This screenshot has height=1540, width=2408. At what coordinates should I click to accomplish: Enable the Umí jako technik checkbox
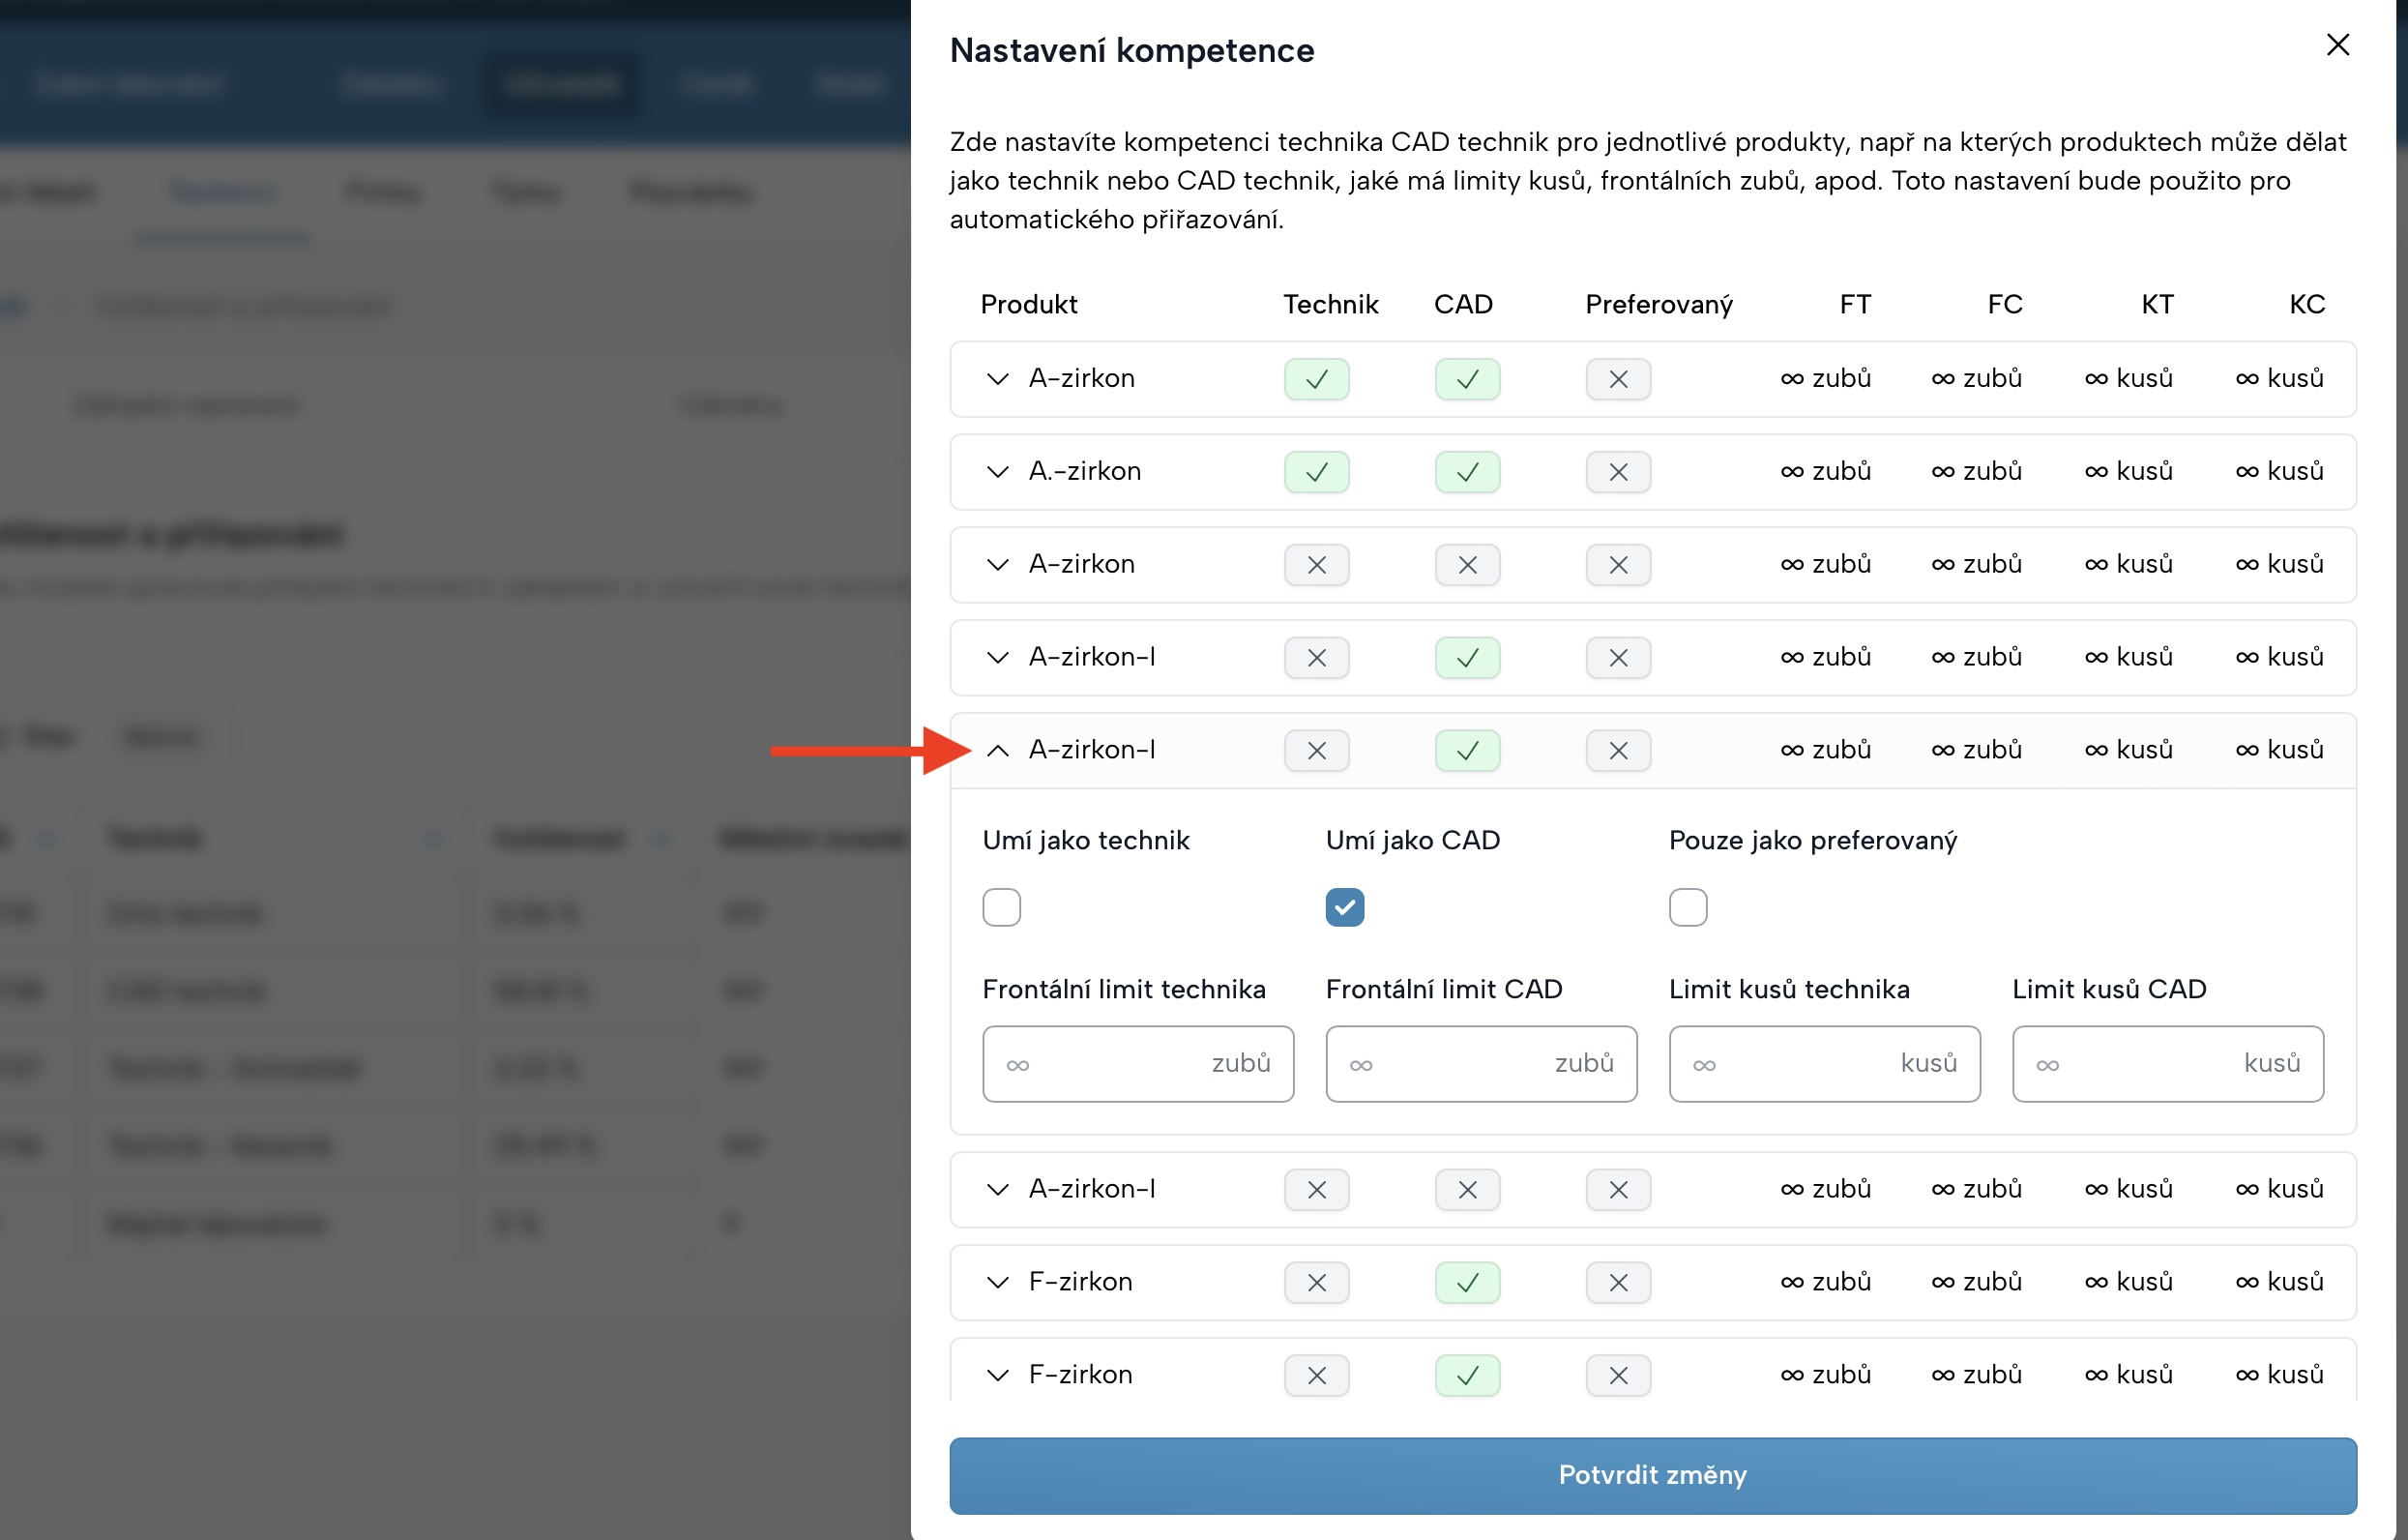click(x=1001, y=907)
